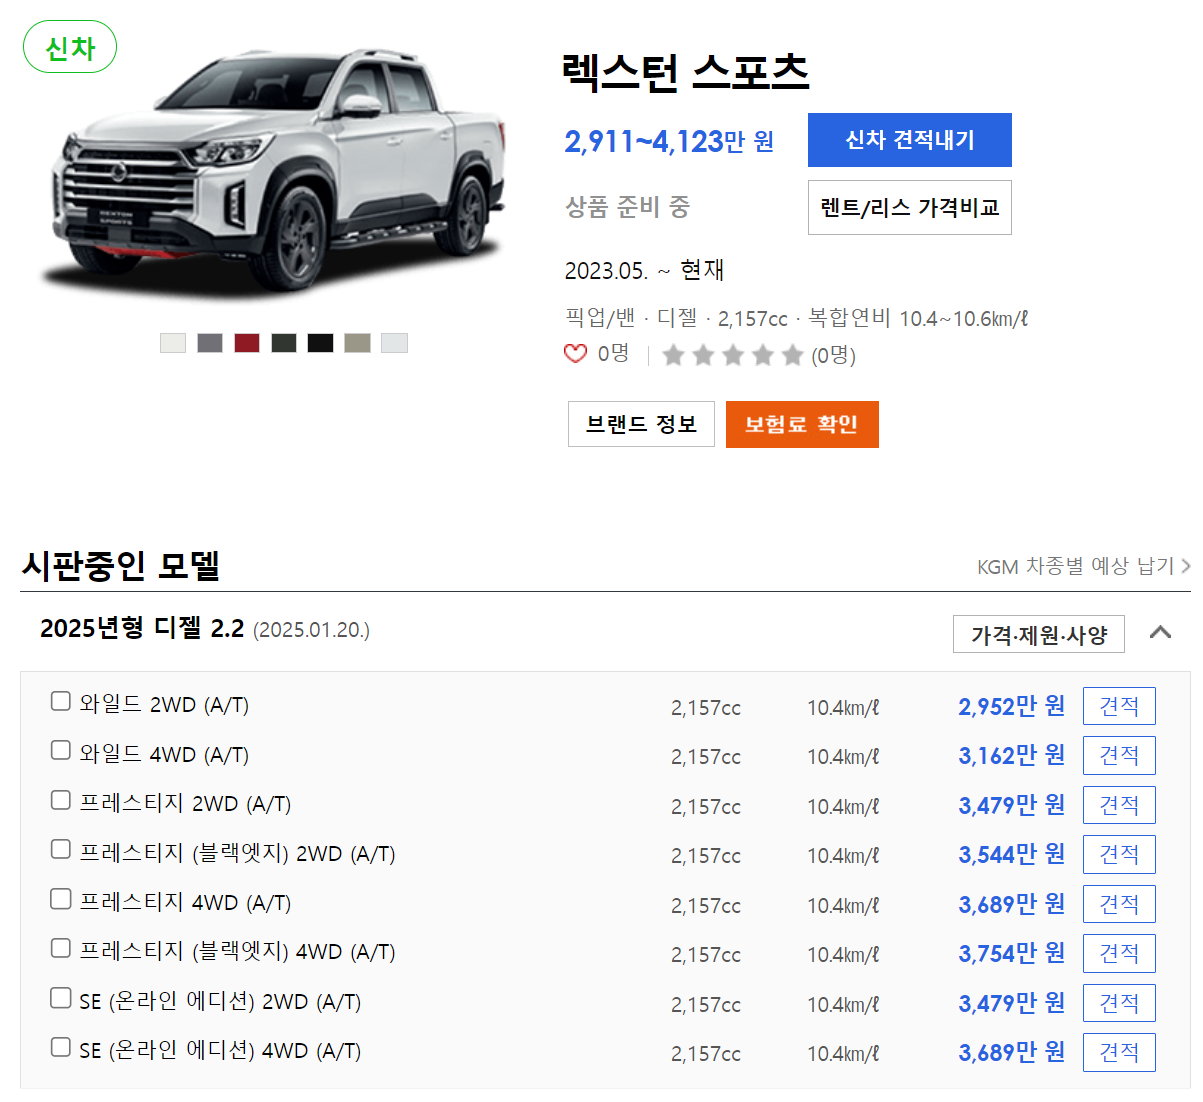Click the 상품 준비 중 text

[627, 207]
